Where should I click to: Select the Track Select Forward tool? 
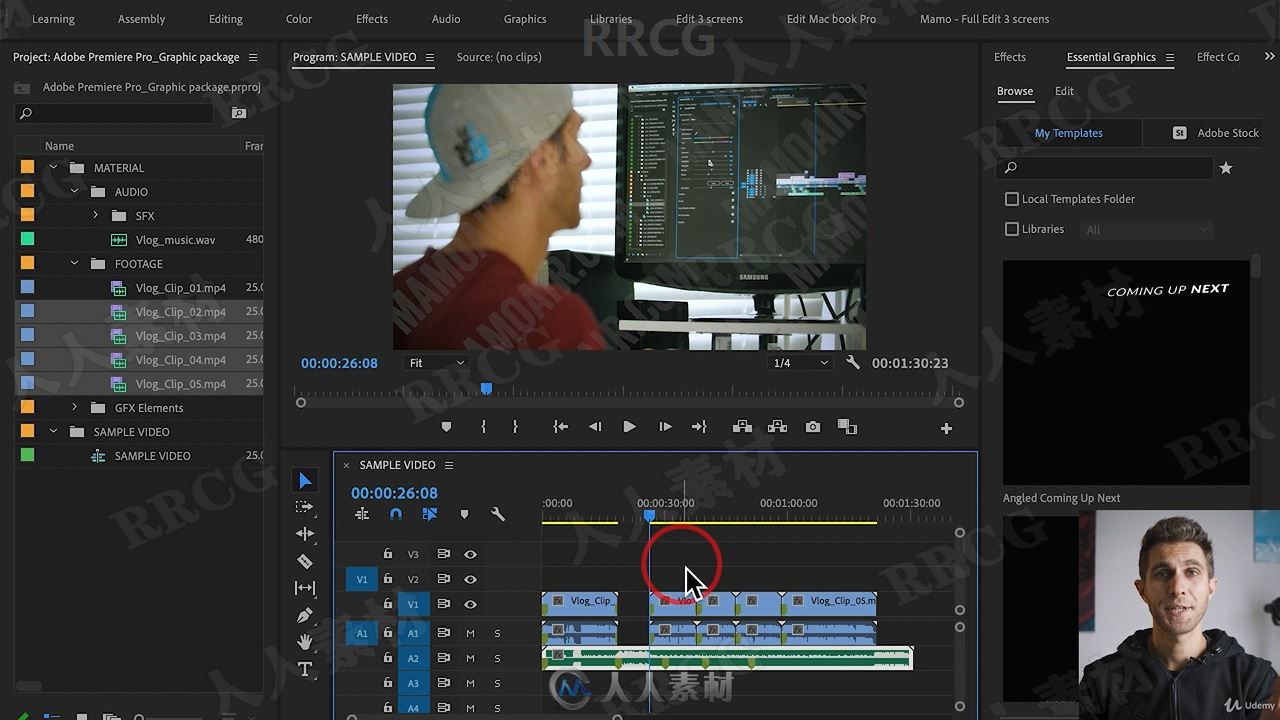pyautogui.click(x=305, y=507)
